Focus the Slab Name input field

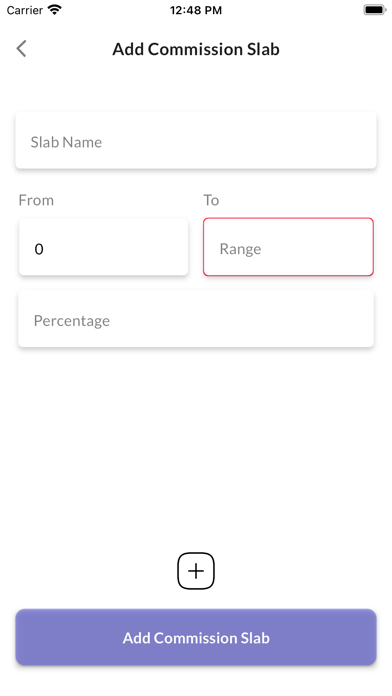(196, 140)
